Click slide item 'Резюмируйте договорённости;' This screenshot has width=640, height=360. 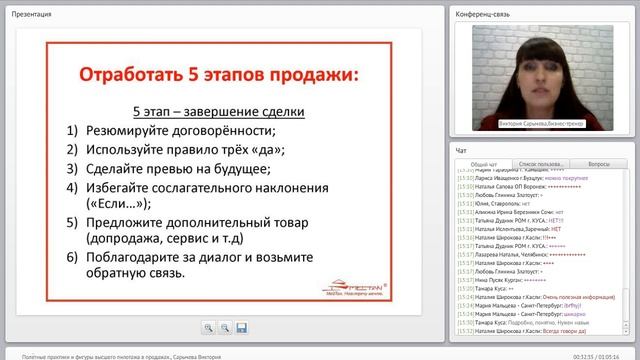pos(181,131)
